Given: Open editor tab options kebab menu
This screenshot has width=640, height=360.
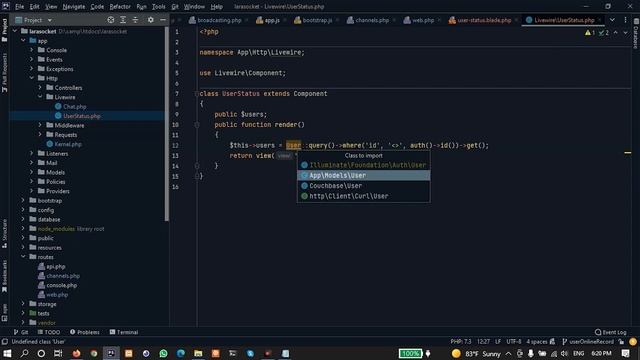Looking at the screenshot, I should coord(625,20).
